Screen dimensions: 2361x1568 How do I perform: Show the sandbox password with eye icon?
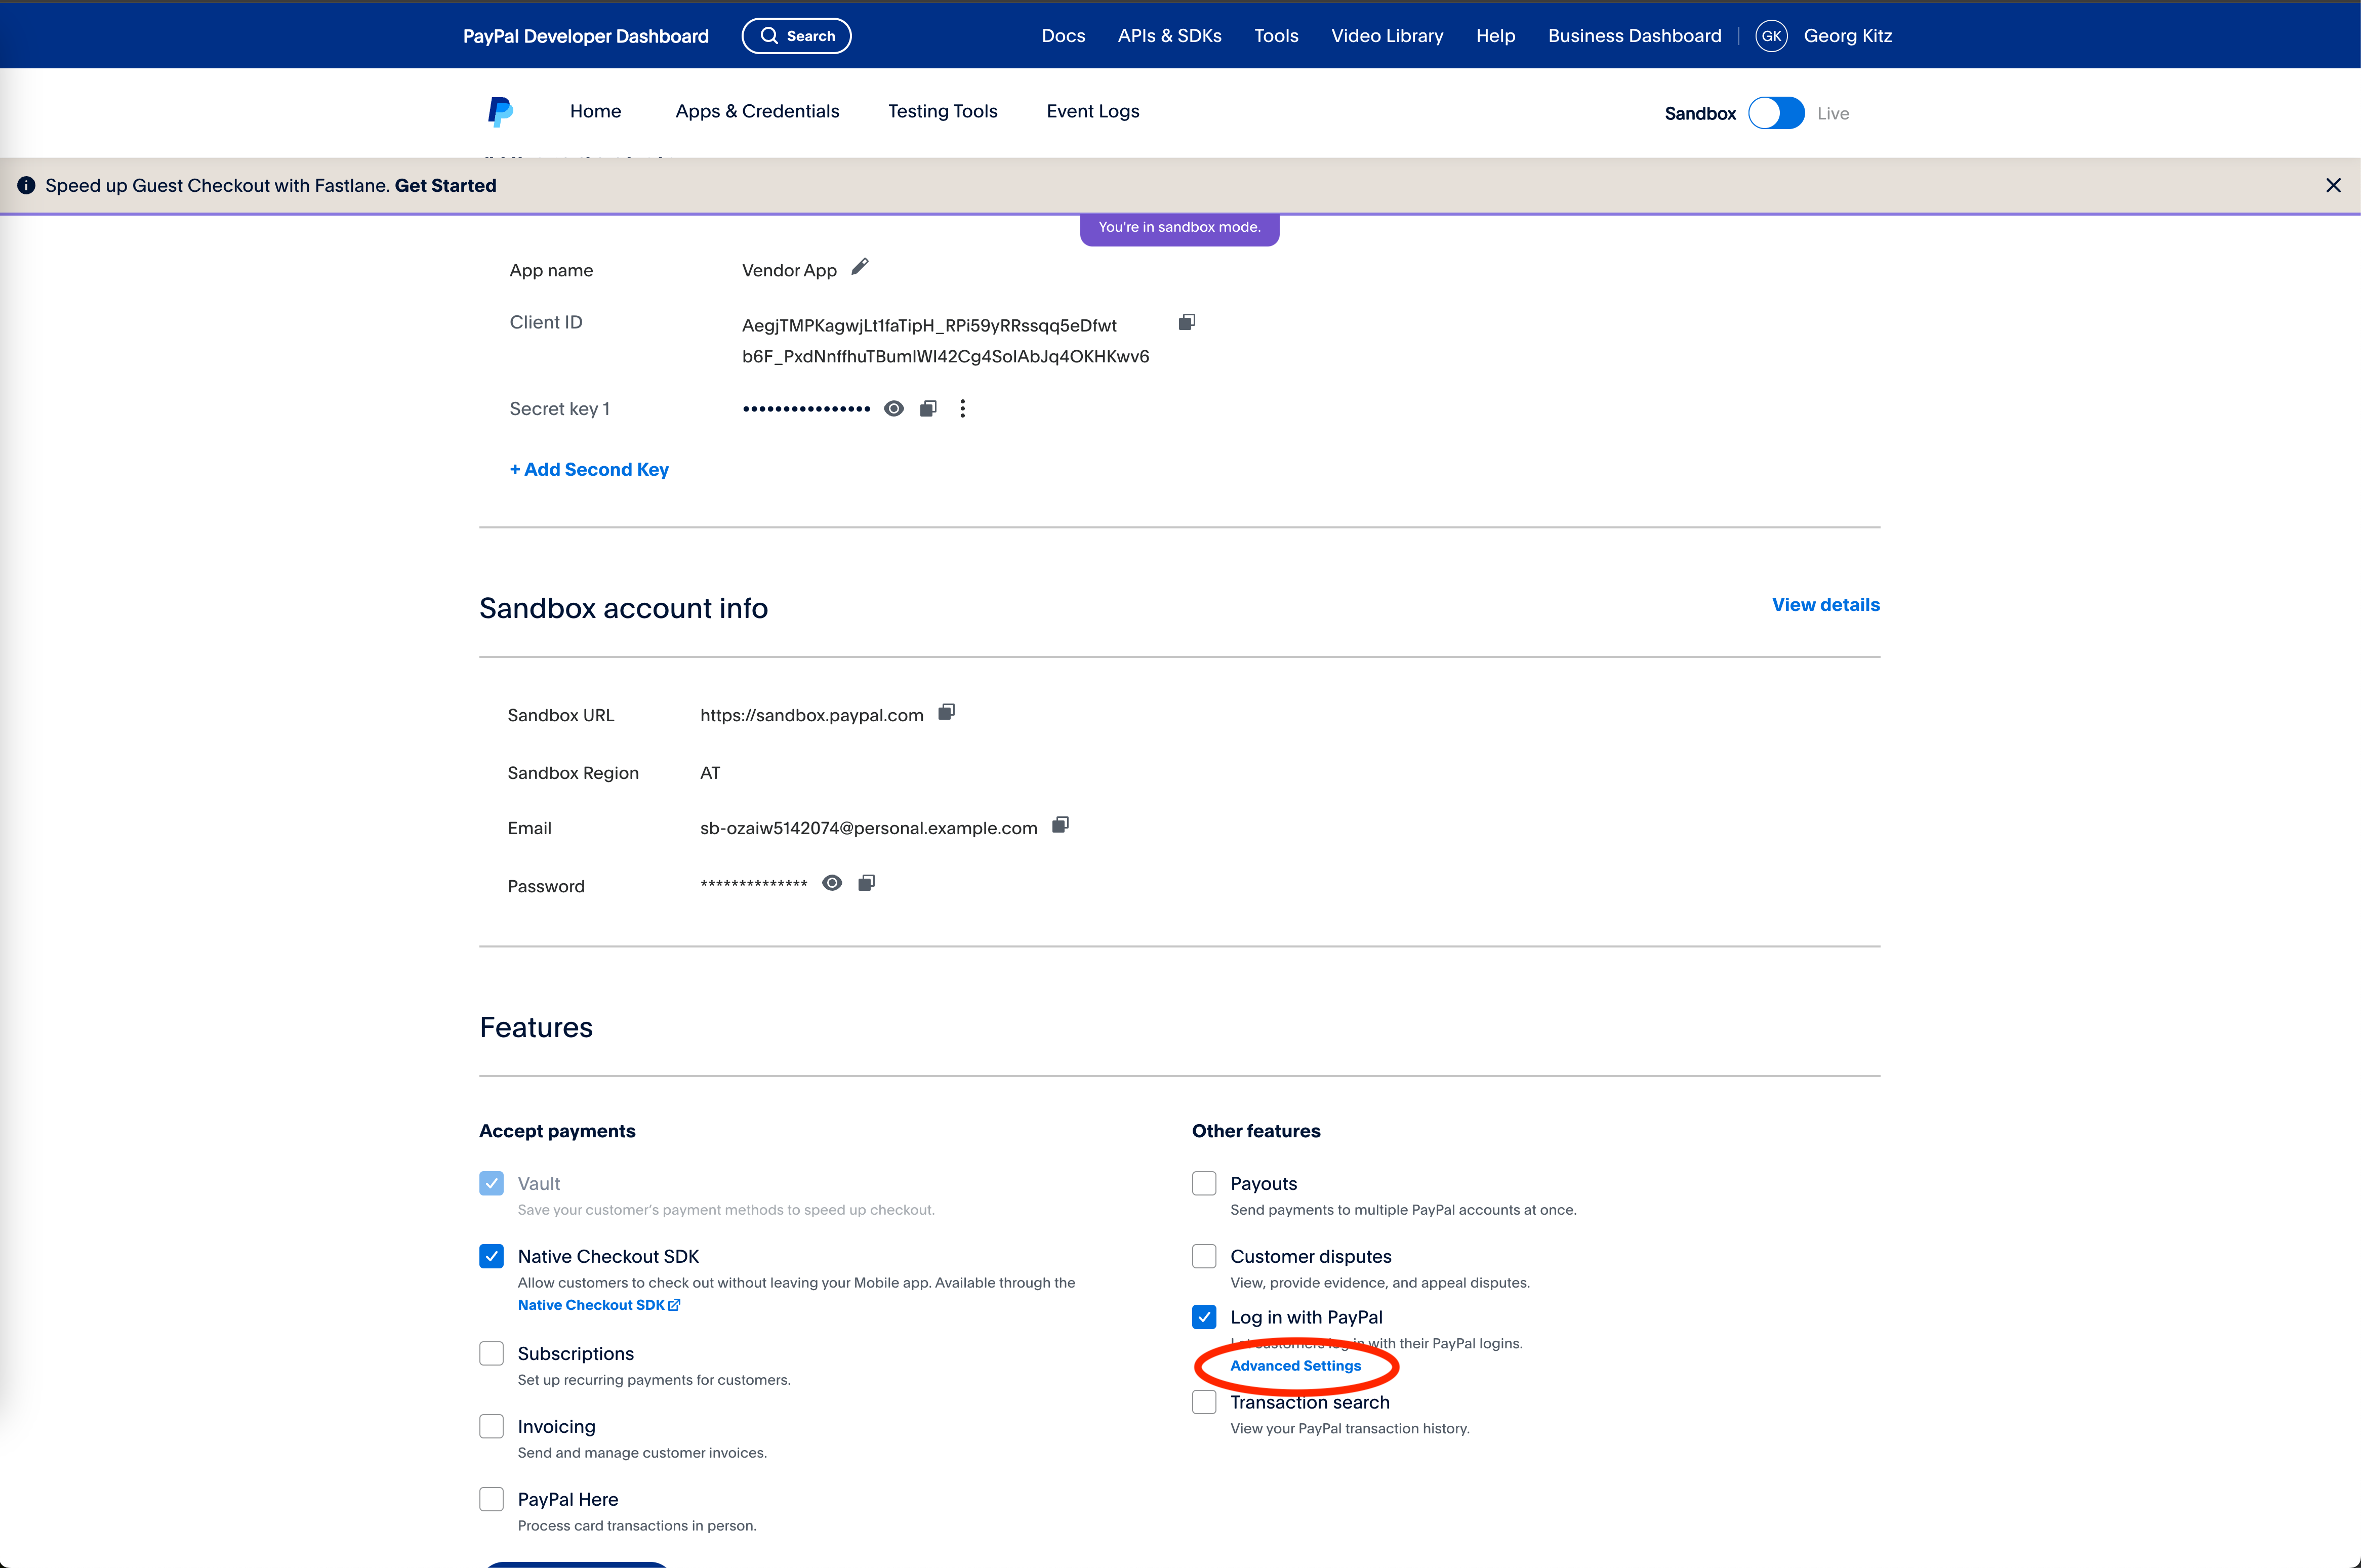point(832,883)
